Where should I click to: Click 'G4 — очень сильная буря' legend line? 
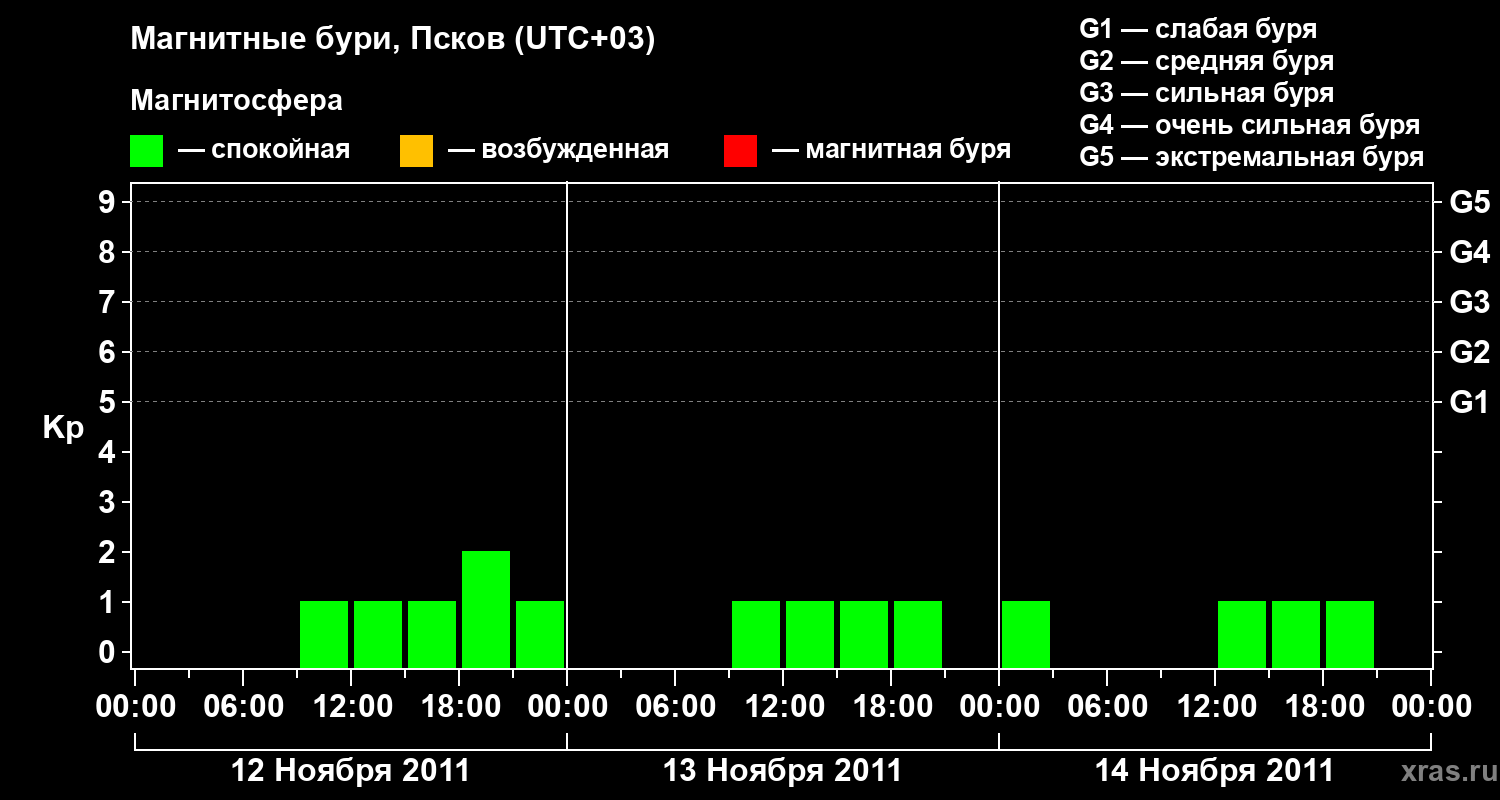[x=1250, y=125]
